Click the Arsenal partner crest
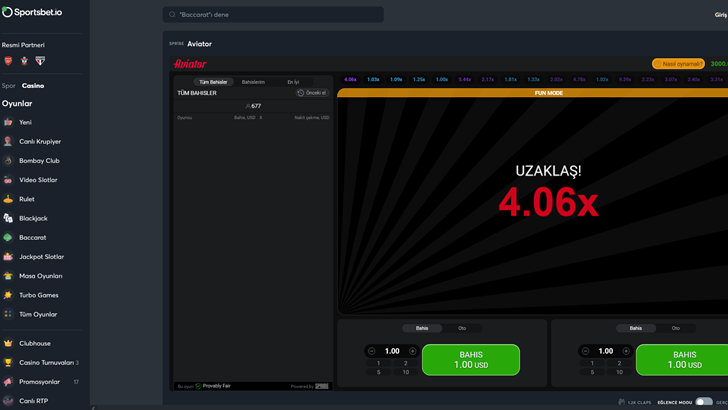The image size is (728, 410). [8, 61]
